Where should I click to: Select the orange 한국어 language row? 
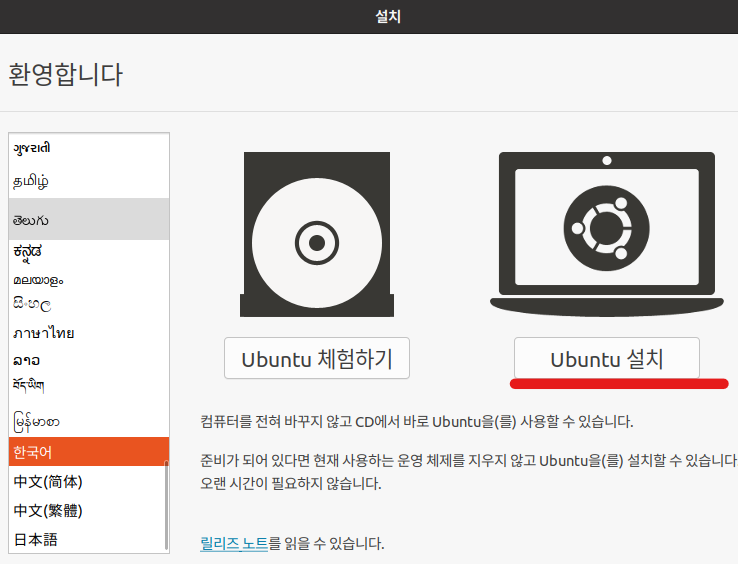(x=88, y=451)
